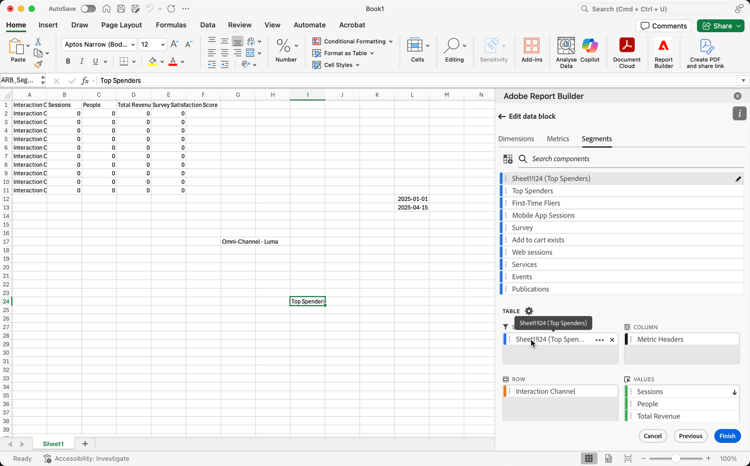Switch to the Metrics tab
The width and height of the screenshot is (750, 466).
tap(558, 139)
